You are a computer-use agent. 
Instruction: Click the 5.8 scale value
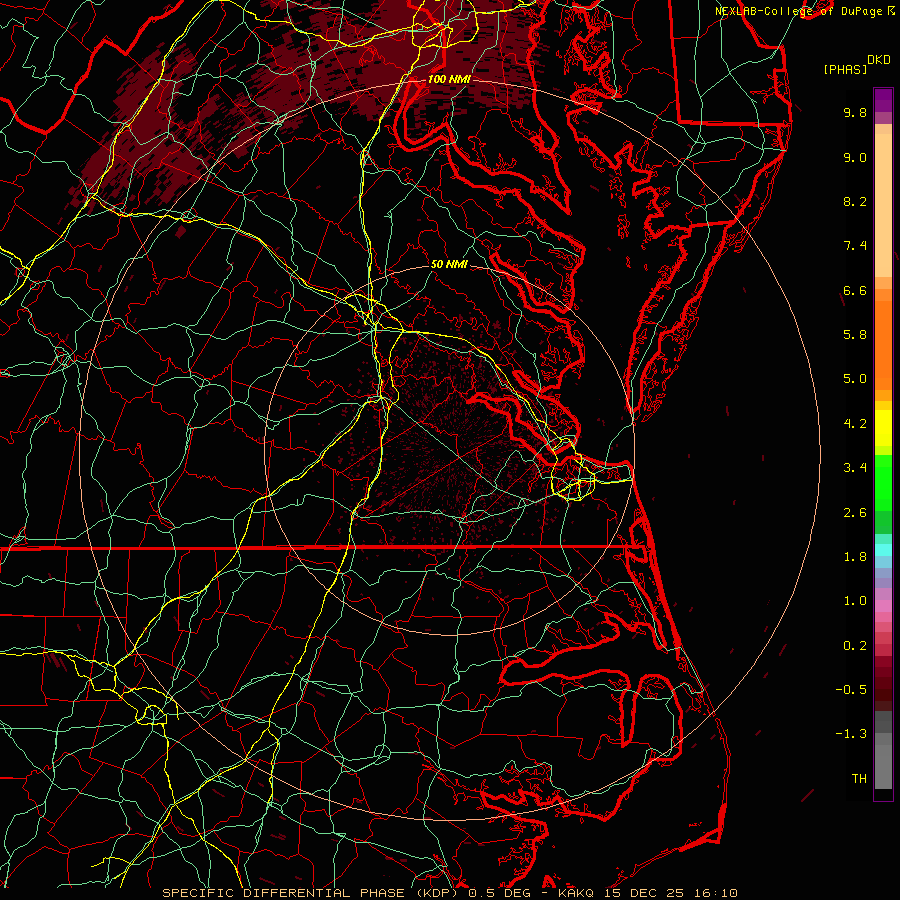pyautogui.click(x=855, y=335)
